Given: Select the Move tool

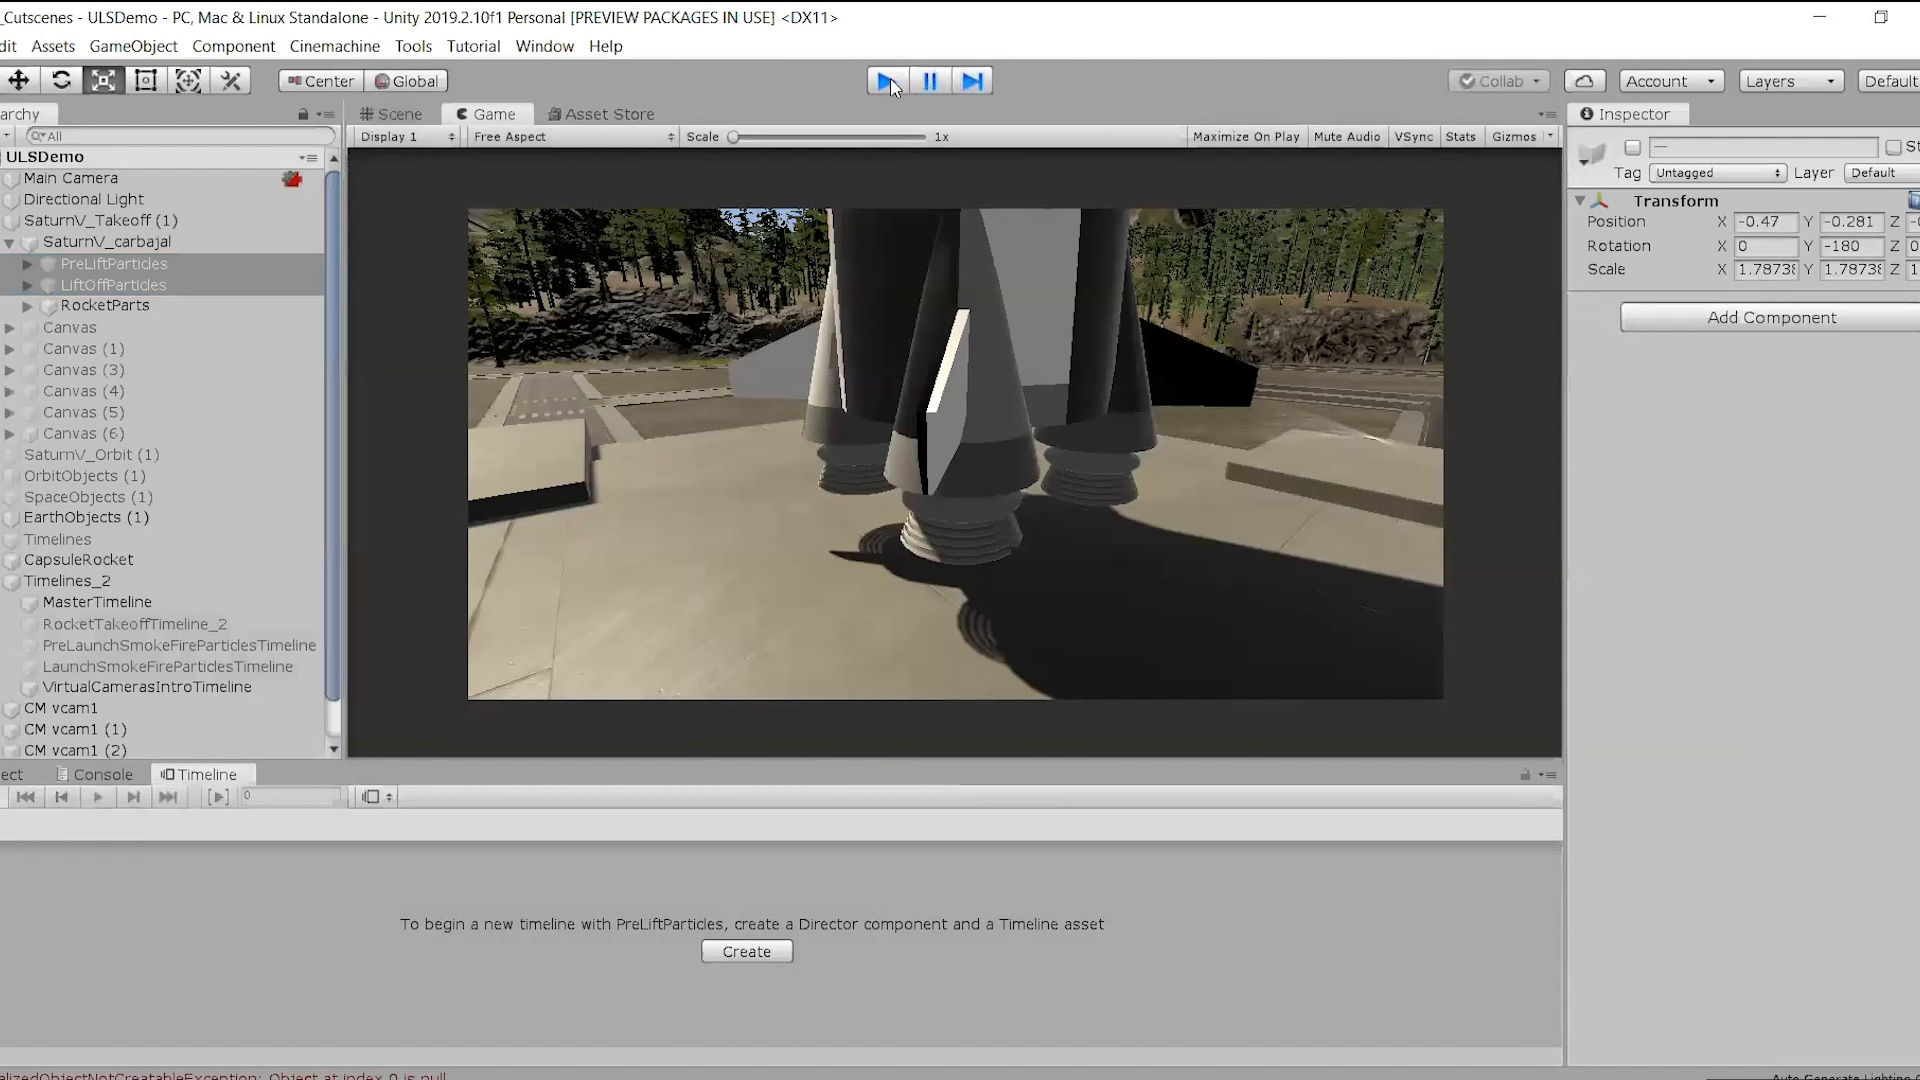Looking at the screenshot, I should pos(19,81).
